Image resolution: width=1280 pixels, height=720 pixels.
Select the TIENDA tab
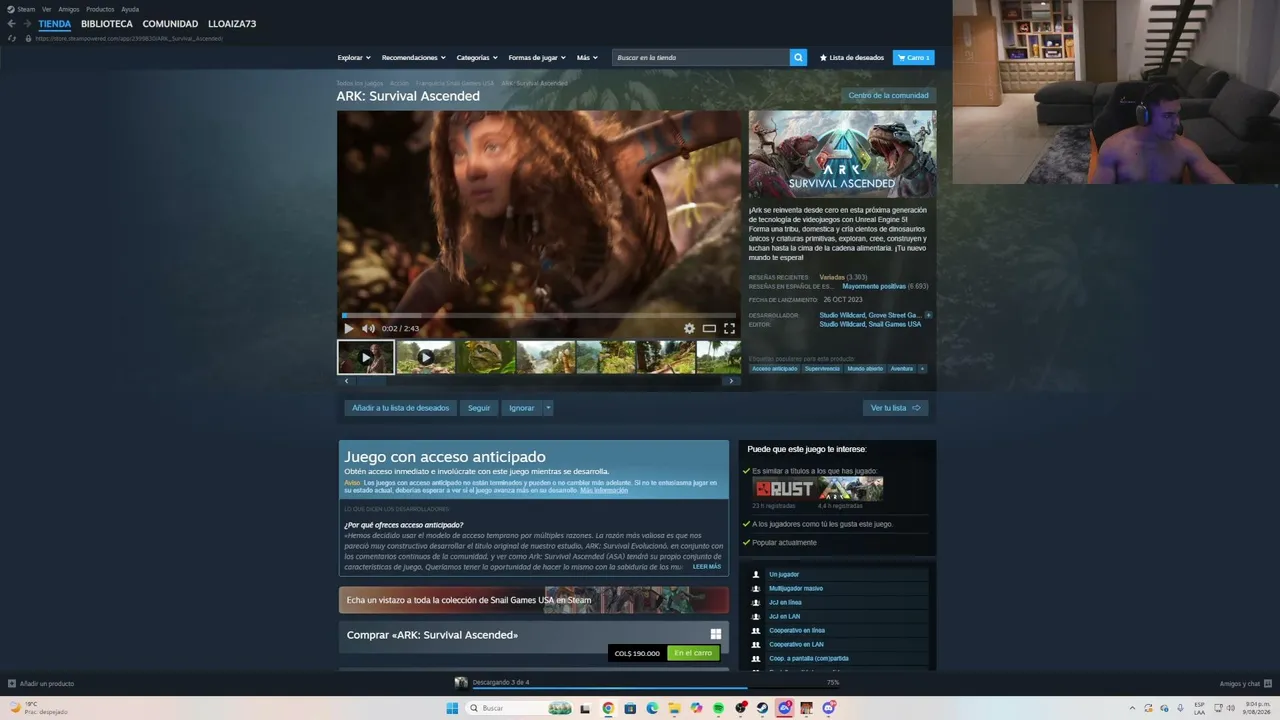[x=55, y=24]
